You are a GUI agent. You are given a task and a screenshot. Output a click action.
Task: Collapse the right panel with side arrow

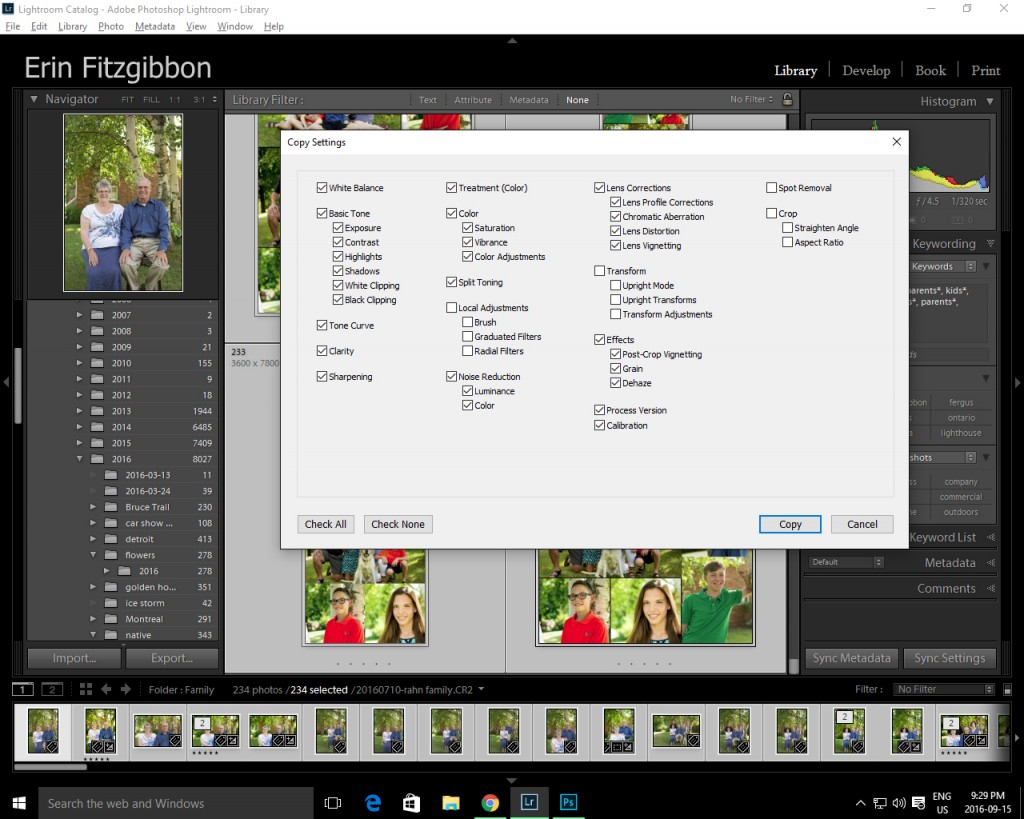(1017, 382)
